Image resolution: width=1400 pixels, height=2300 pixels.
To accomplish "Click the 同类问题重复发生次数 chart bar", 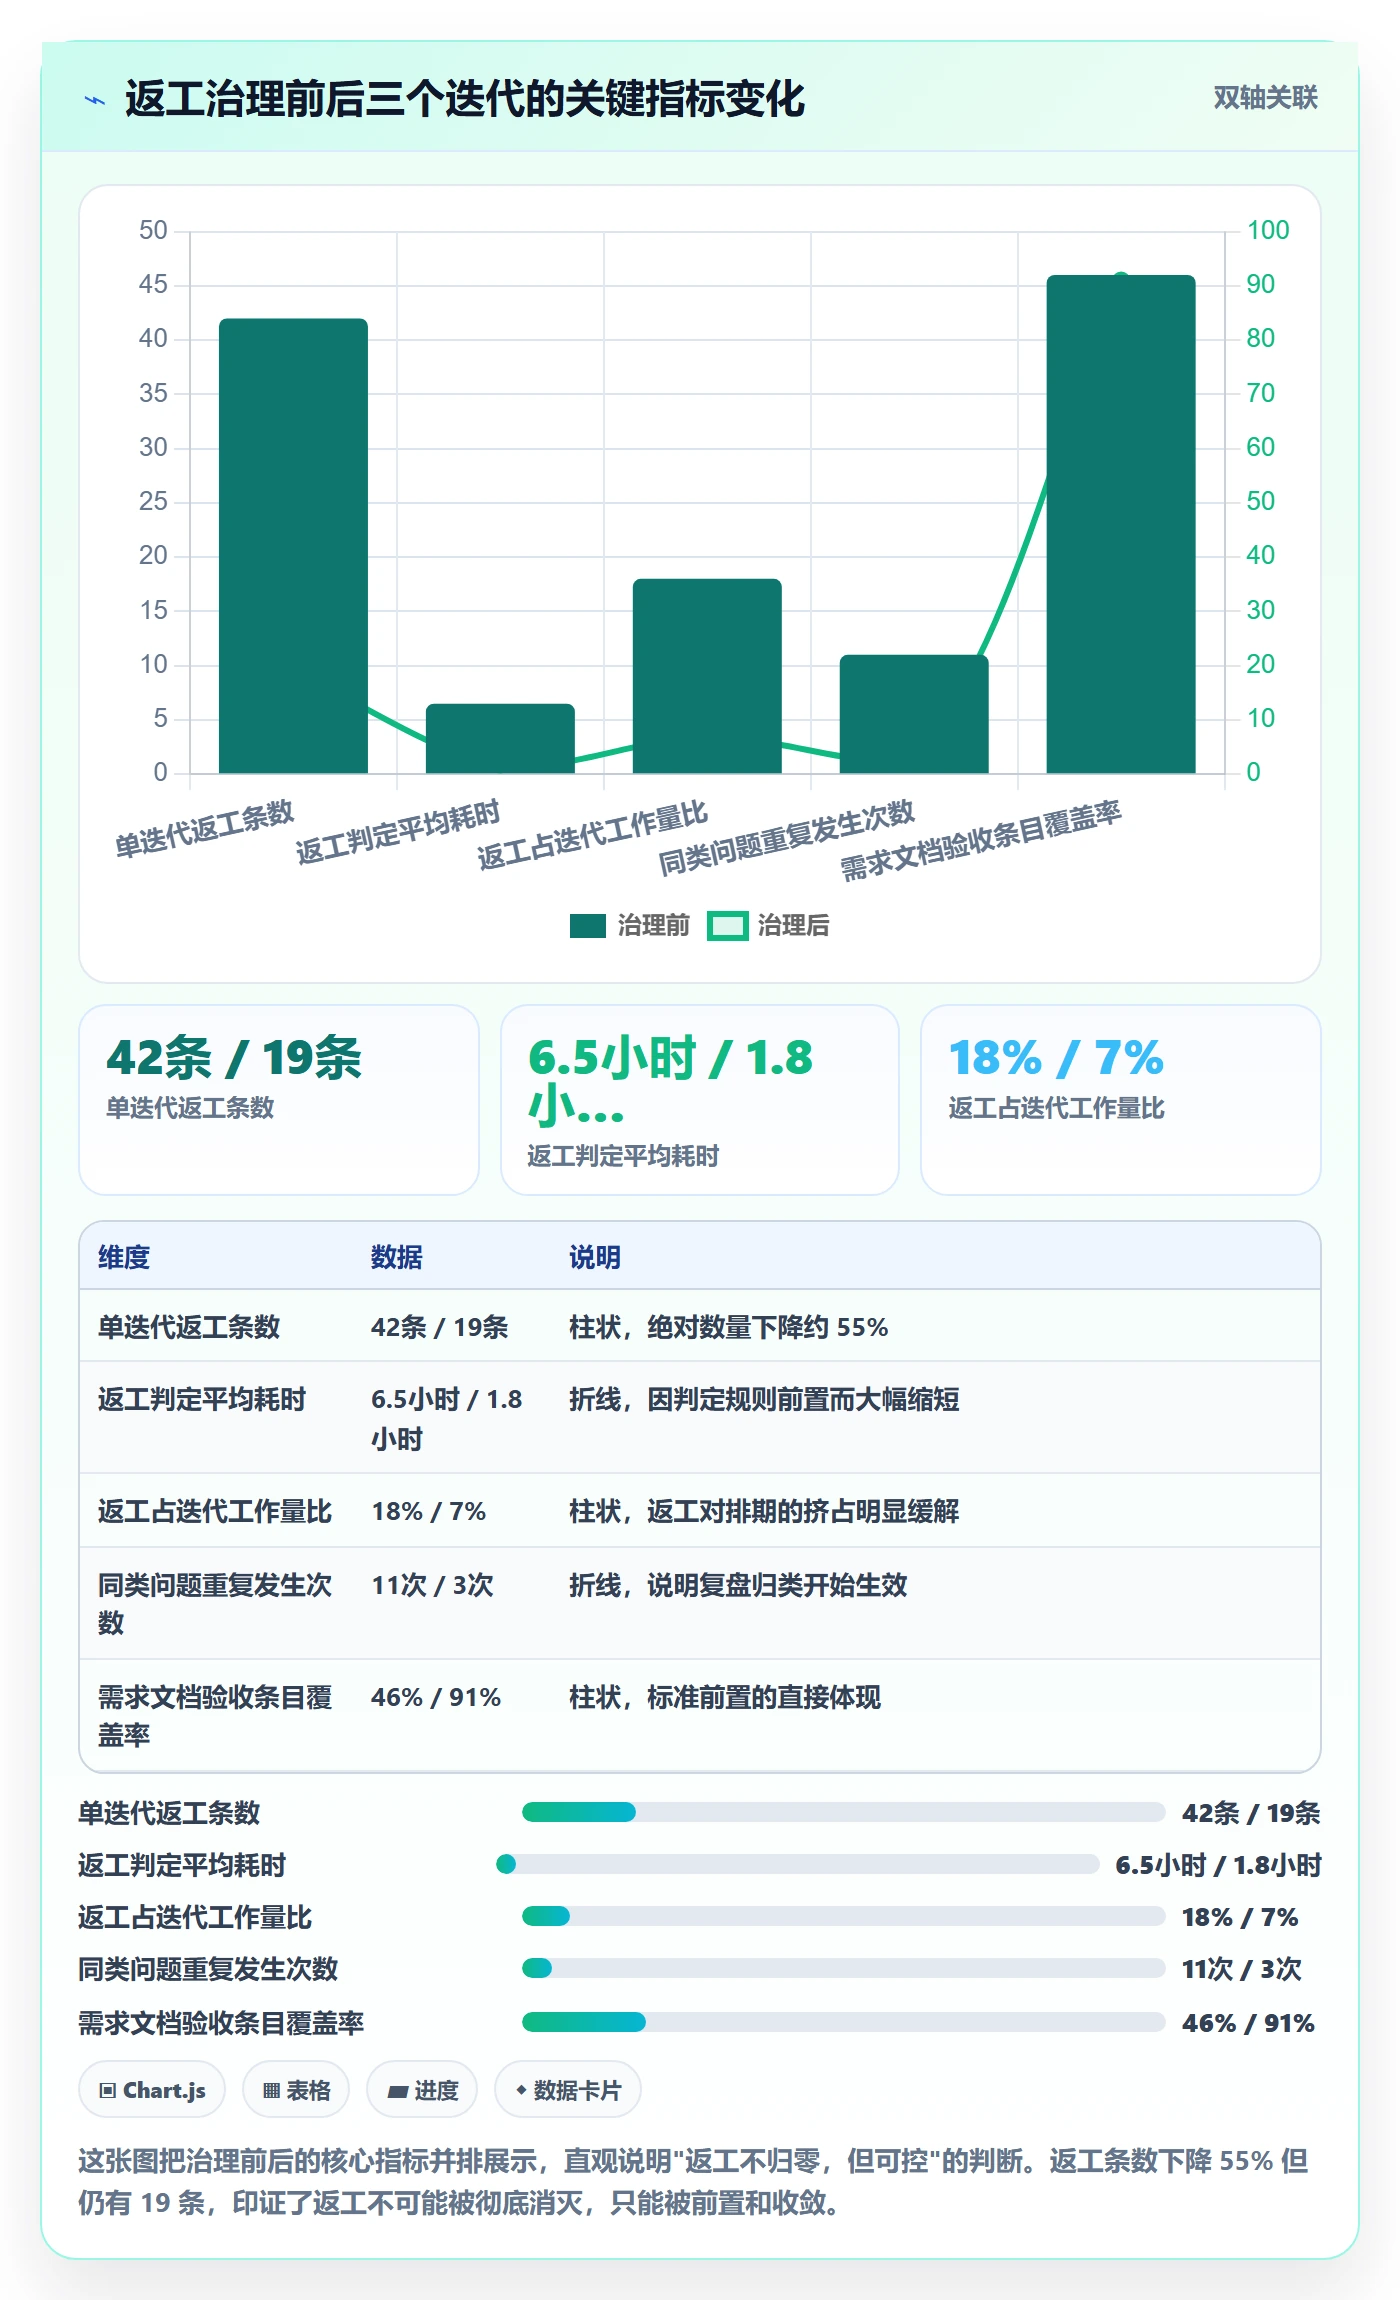I will (x=914, y=714).
